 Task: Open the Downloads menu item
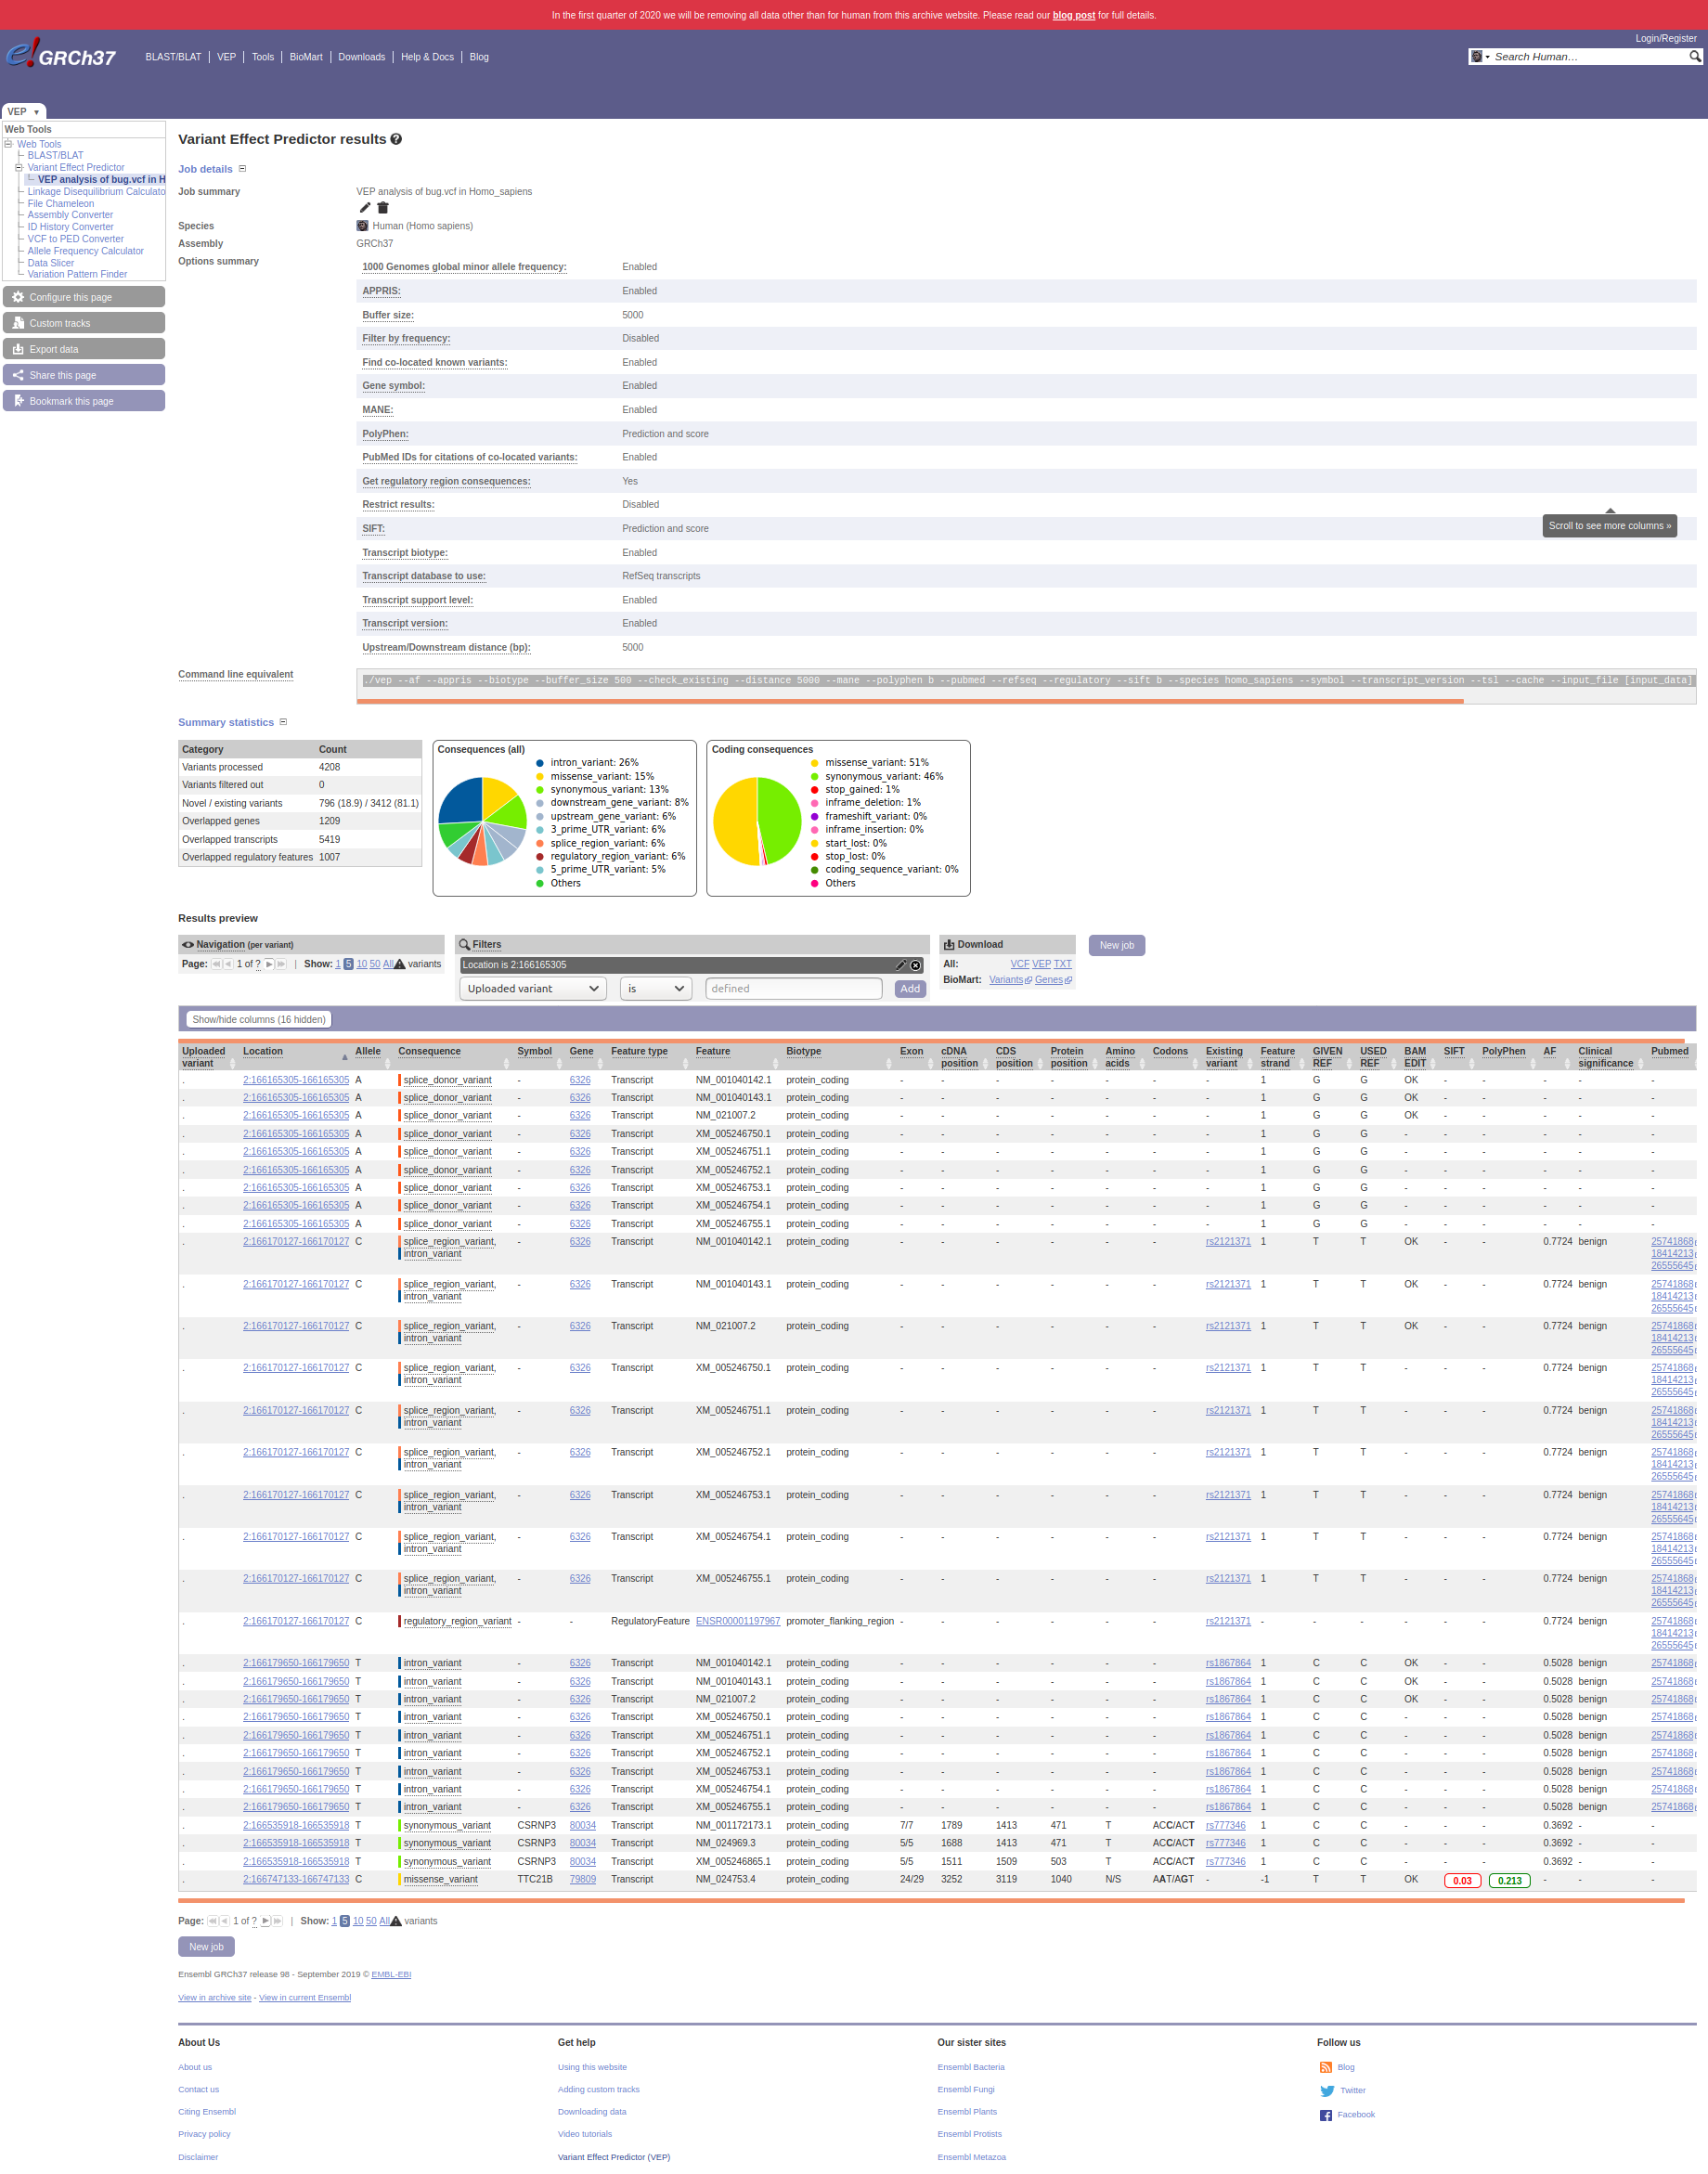pos(361,57)
